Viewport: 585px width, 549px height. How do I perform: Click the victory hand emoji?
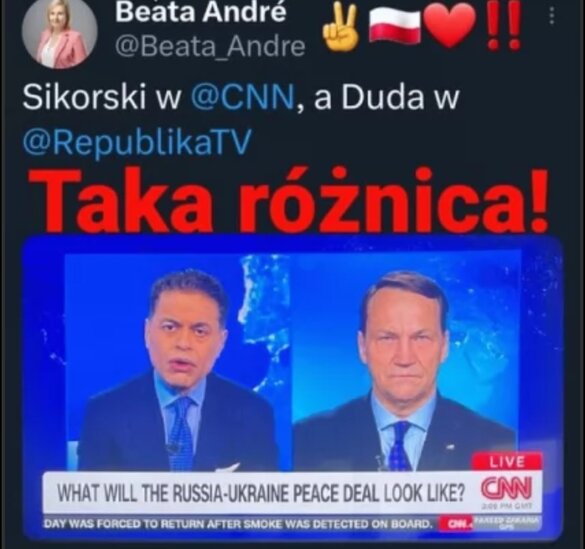[x=342, y=29]
